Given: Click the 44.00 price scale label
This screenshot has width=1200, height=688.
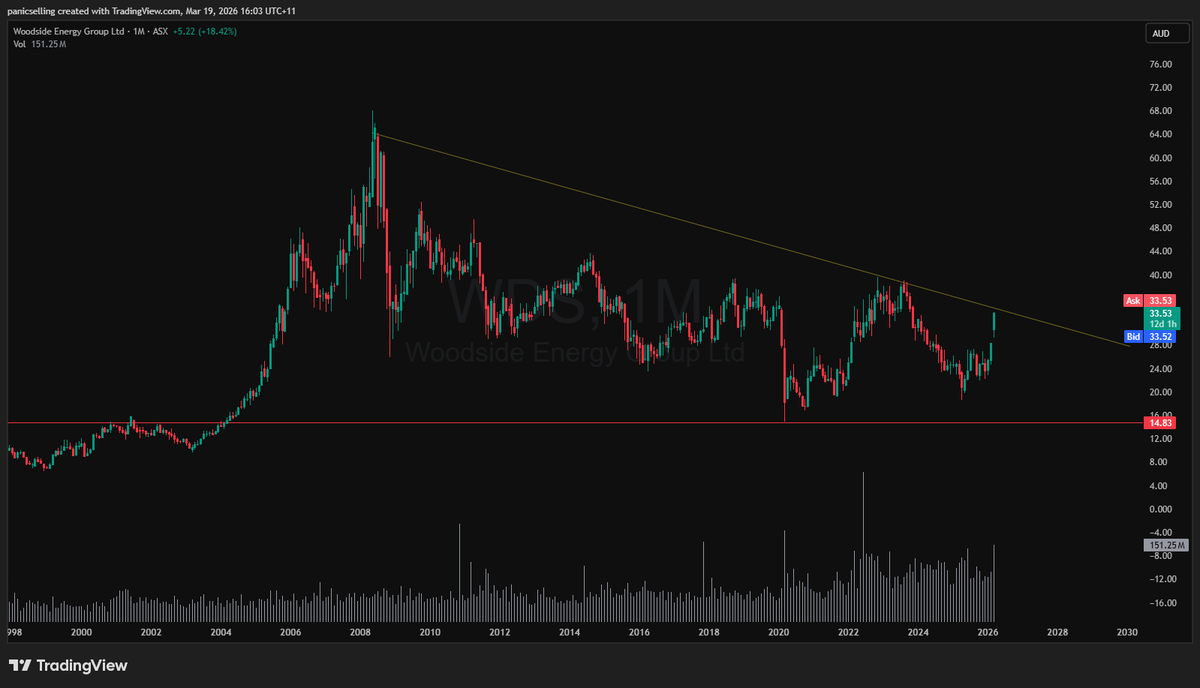Looking at the screenshot, I should coord(1160,251).
